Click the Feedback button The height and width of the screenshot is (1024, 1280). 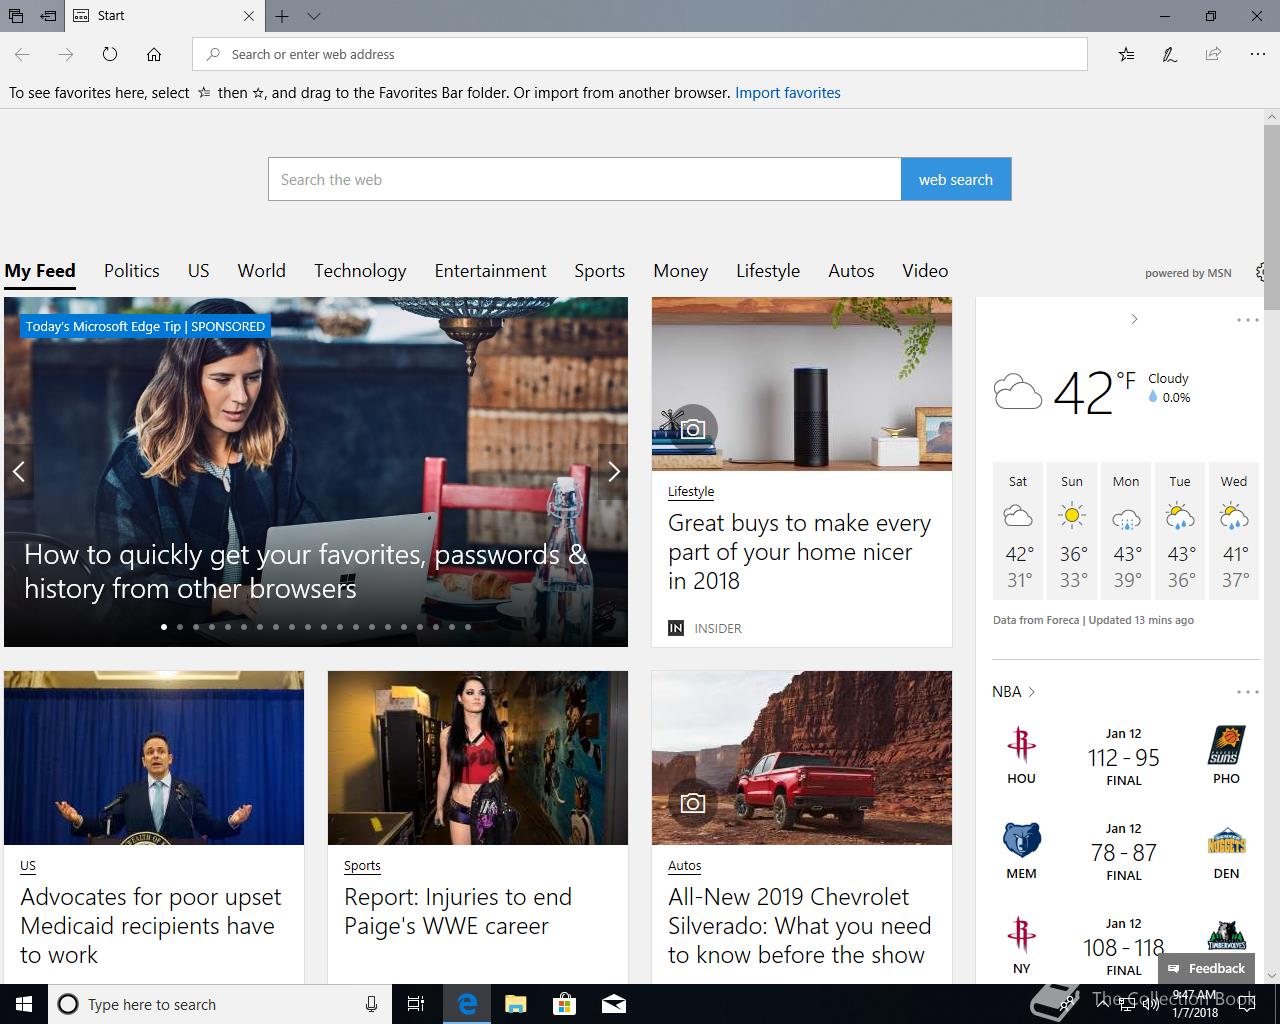click(x=1206, y=968)
